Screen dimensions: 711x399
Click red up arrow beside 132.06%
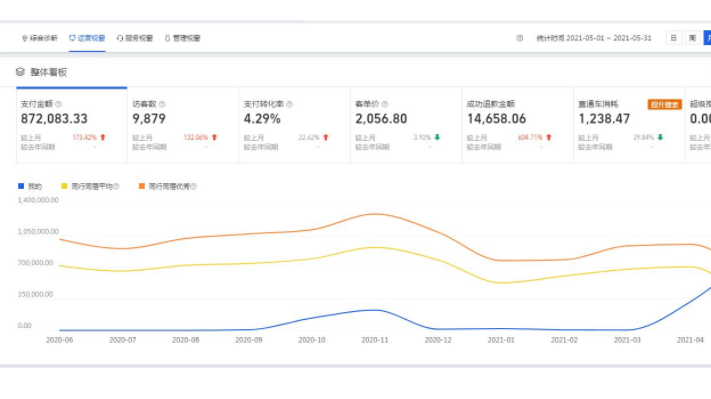[214, 137]
